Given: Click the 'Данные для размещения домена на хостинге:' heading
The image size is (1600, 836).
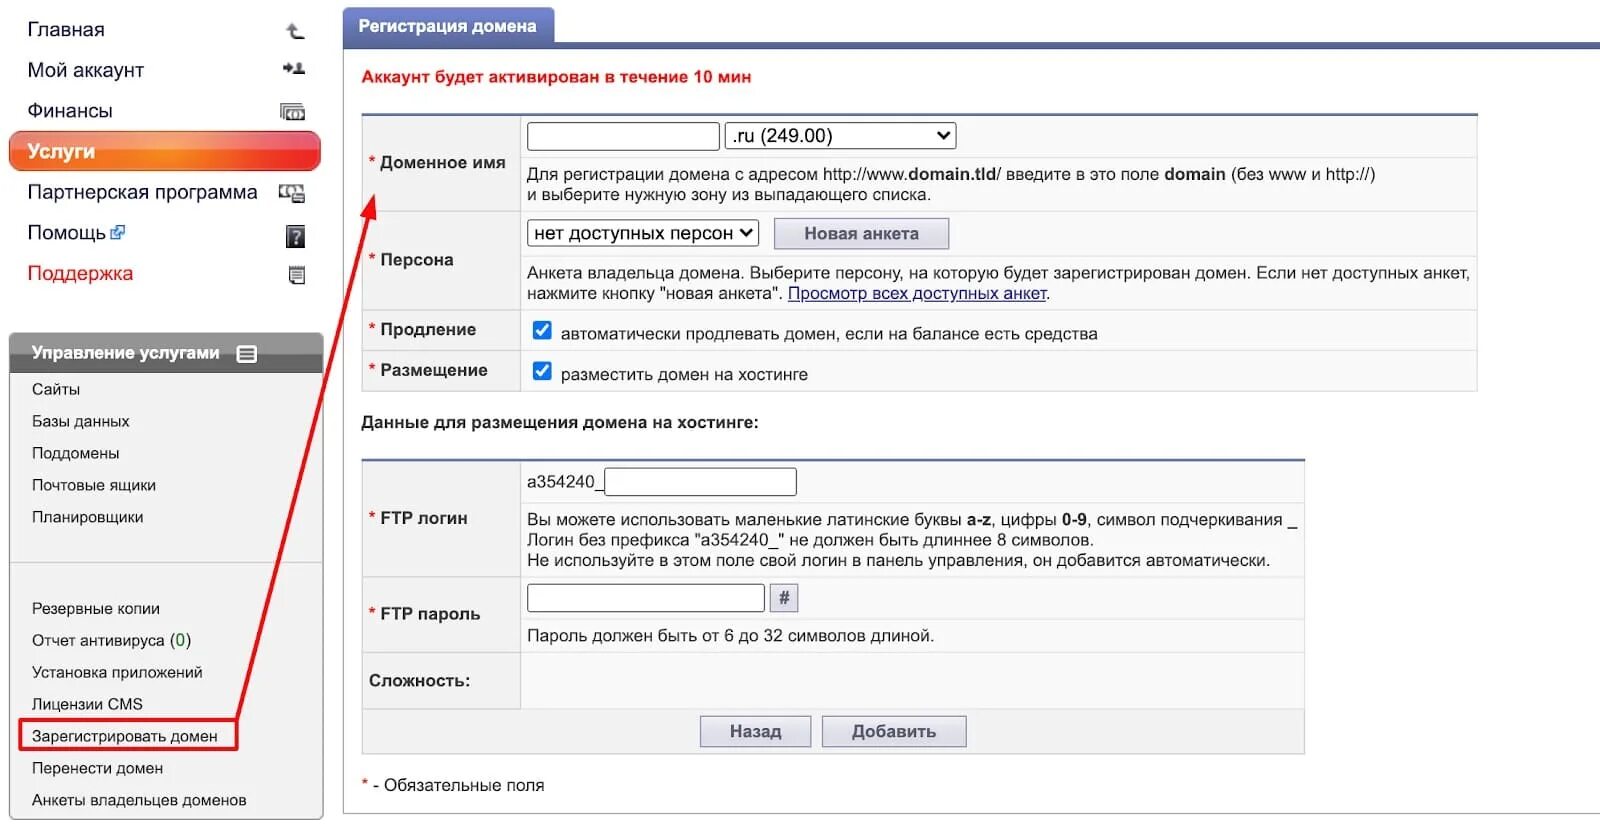Looking at the screenshot, I should coord(560,423).
